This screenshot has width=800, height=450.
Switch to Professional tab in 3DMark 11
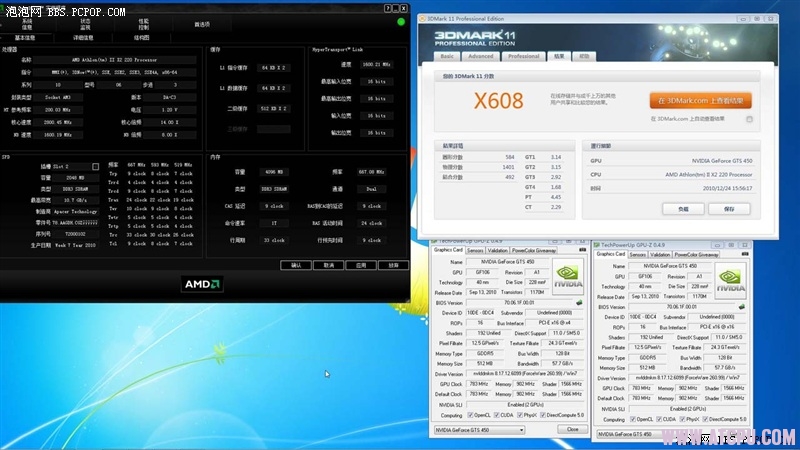(x=523, y=56)
